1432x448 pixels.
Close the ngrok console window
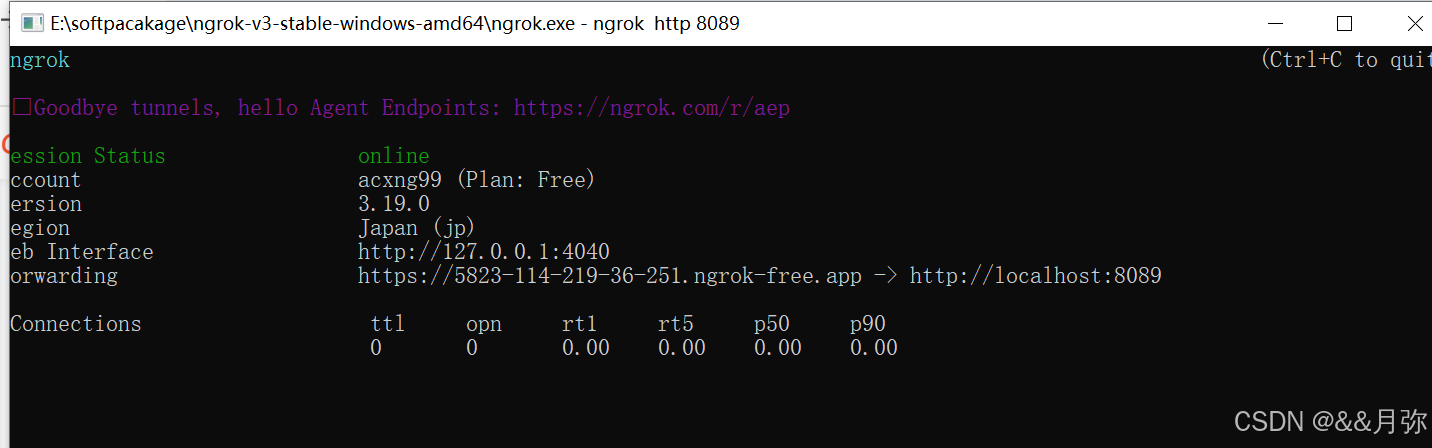coord(1414,23)
